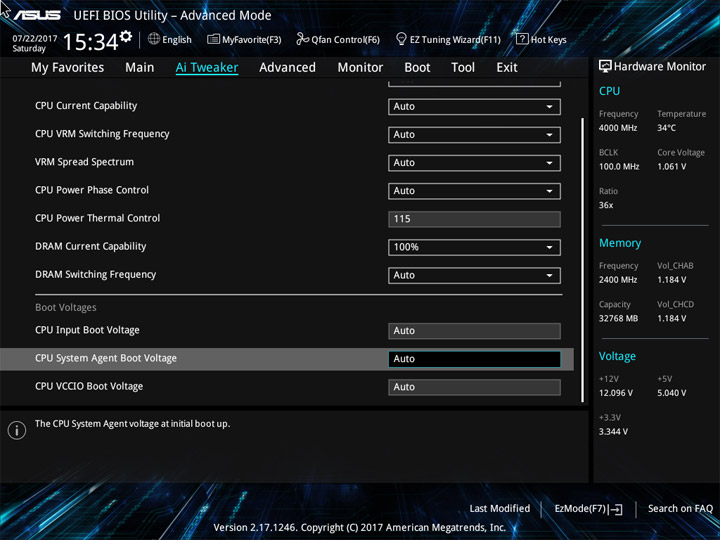The height and width of the screenshot is (540, 720).
Task: Expand CPU Current Capability dropdown
Action: (x=474, y=107)
